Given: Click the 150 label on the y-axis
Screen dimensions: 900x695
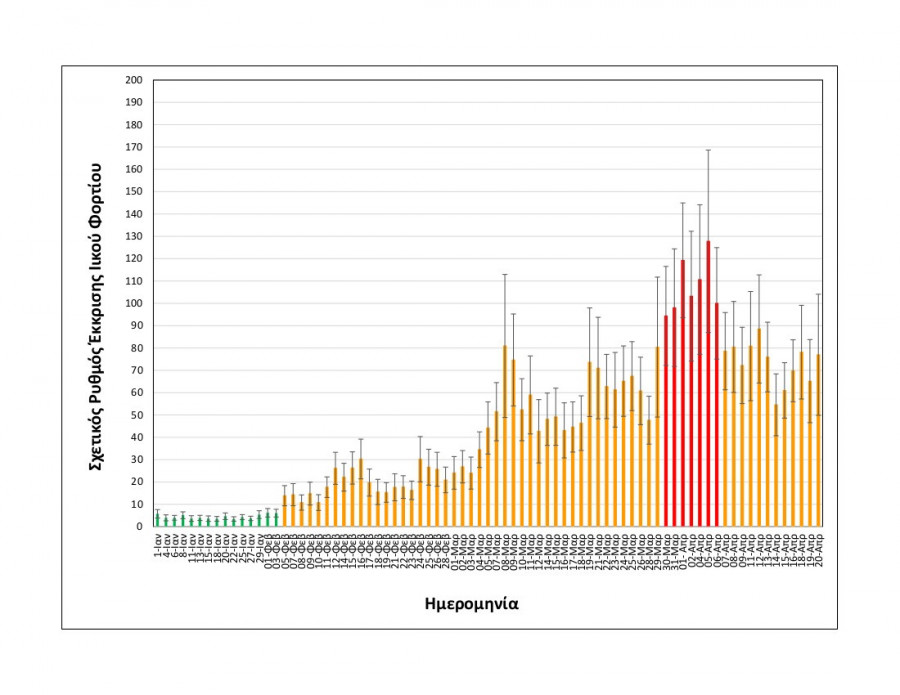Looking at the screenshot, I should (135, 191).
